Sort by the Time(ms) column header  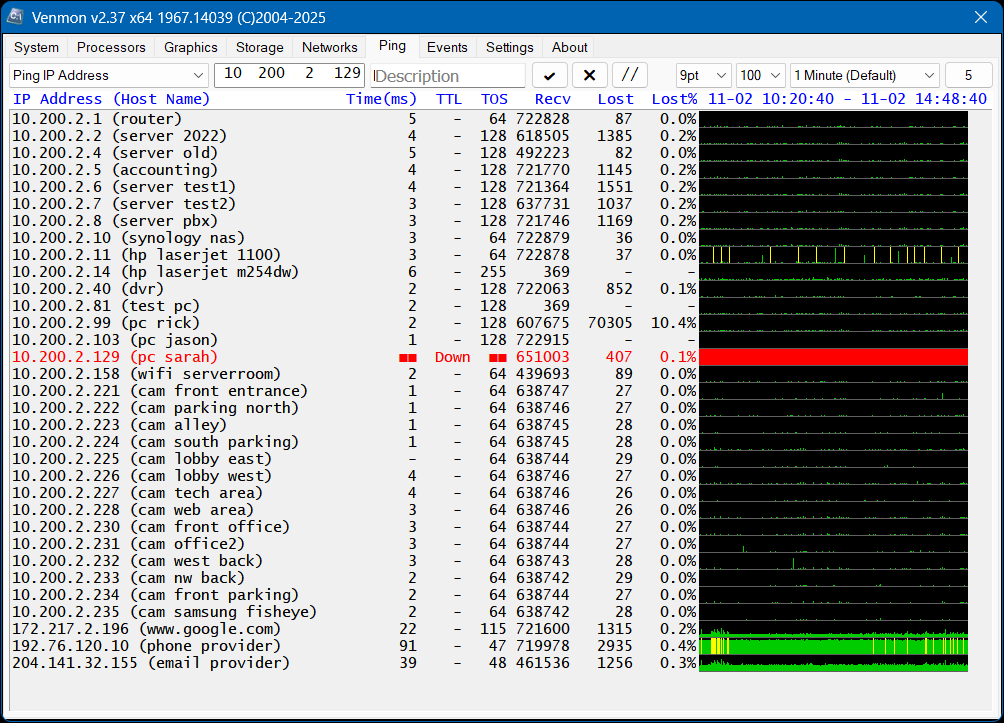381,99
